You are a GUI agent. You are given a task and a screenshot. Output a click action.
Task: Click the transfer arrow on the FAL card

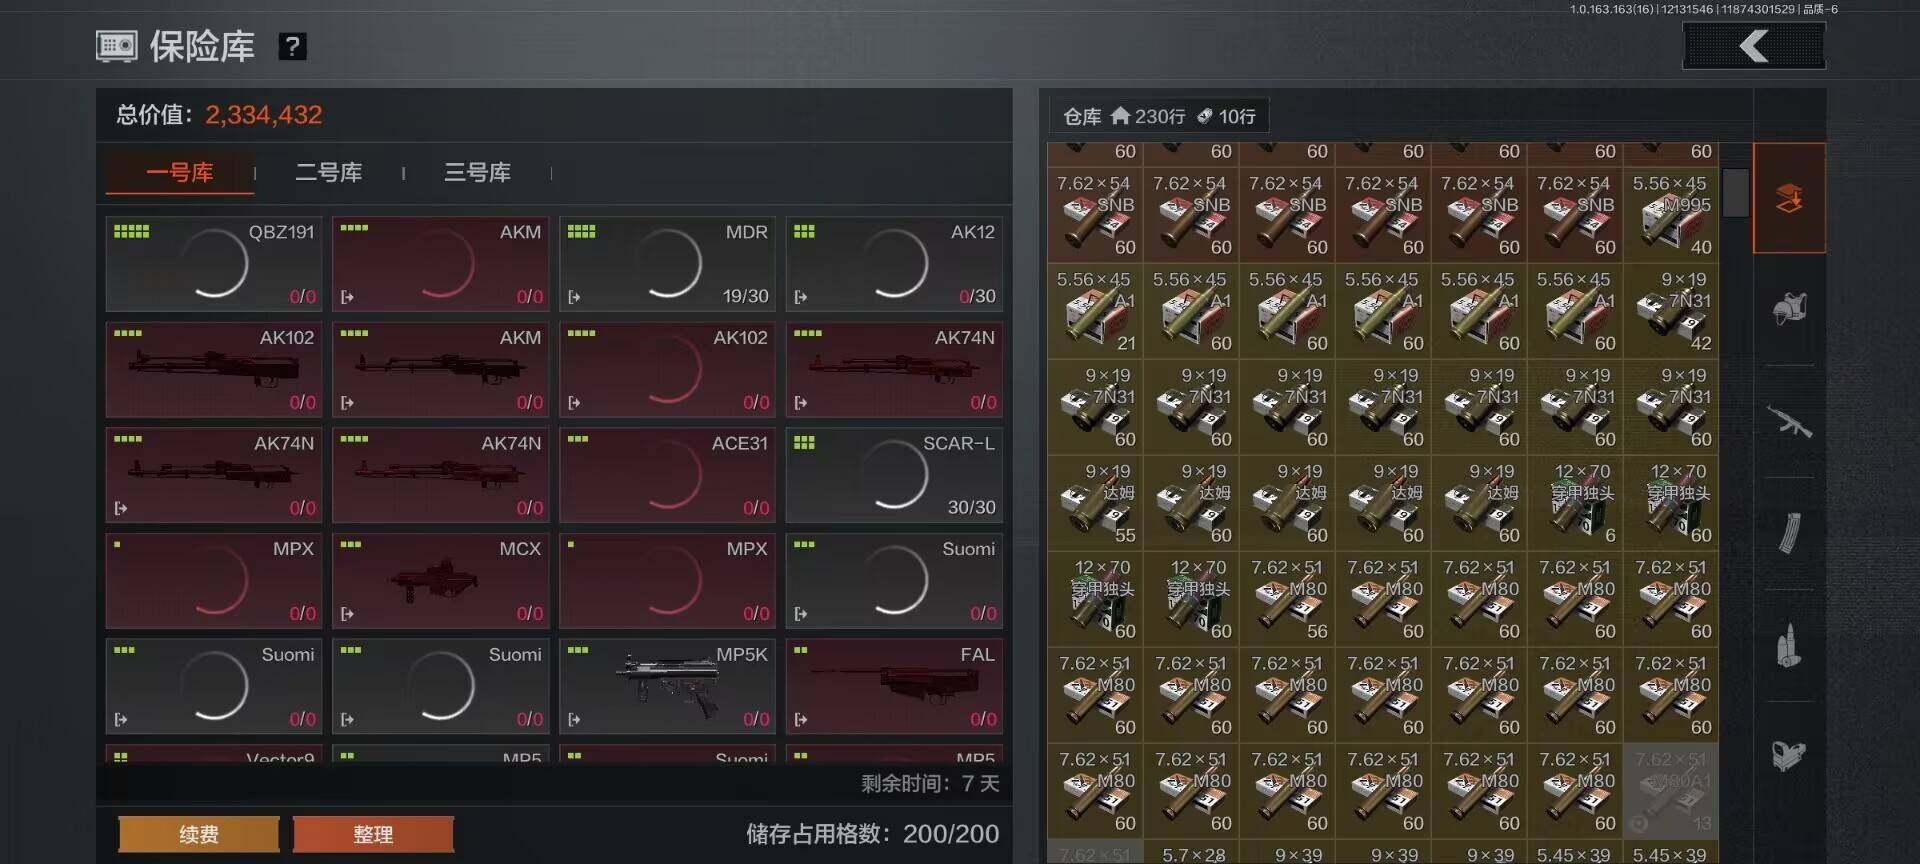pyautogui.click(x=801, y=719)
